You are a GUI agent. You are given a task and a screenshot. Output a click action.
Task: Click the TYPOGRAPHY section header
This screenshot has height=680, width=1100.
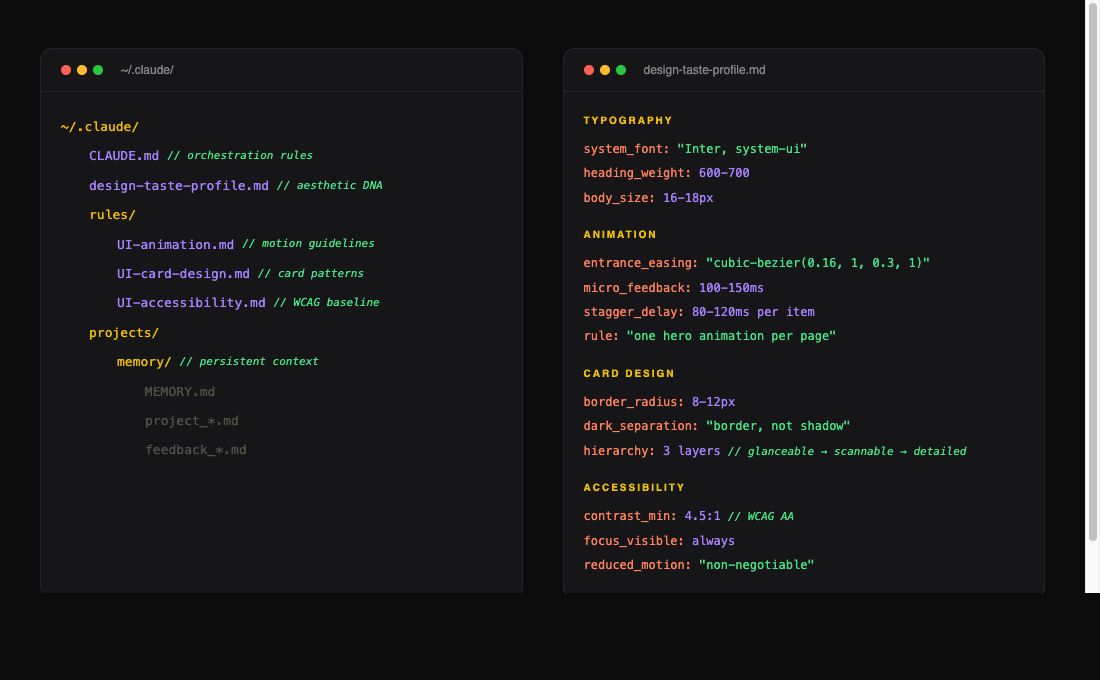tap(628, 120)
